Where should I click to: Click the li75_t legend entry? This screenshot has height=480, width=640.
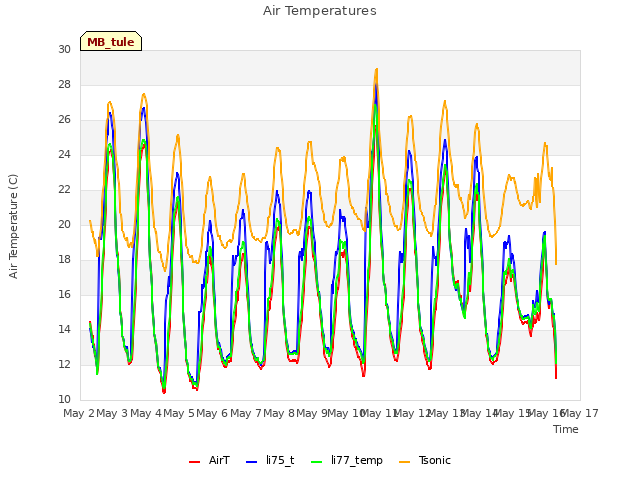(270, 460)
